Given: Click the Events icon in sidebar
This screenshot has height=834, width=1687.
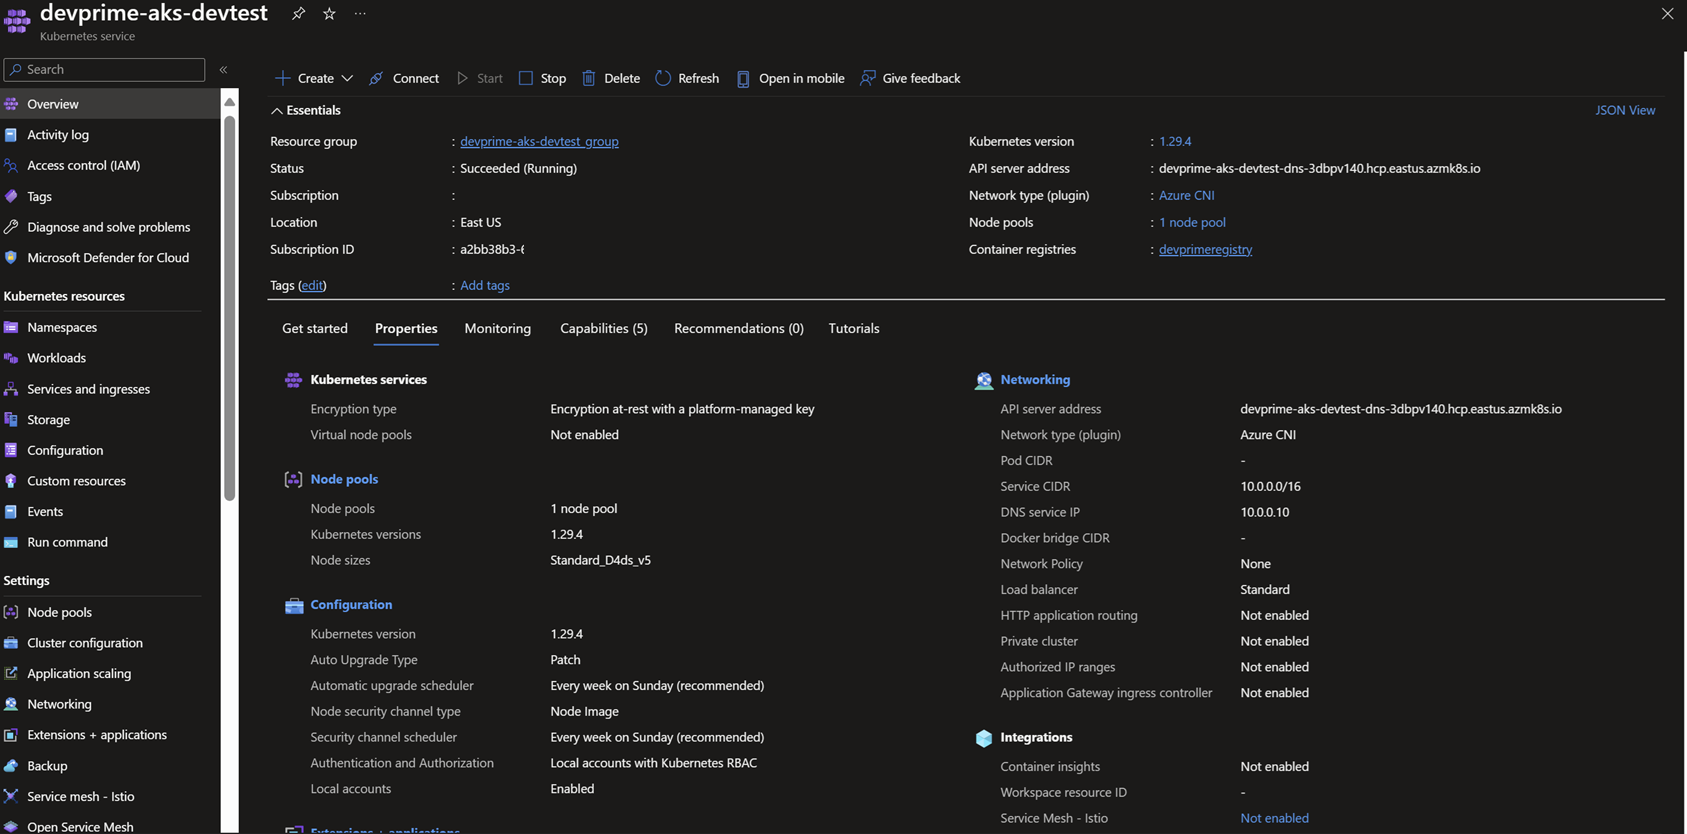Looking at the screenshot, I should point(11,511).
